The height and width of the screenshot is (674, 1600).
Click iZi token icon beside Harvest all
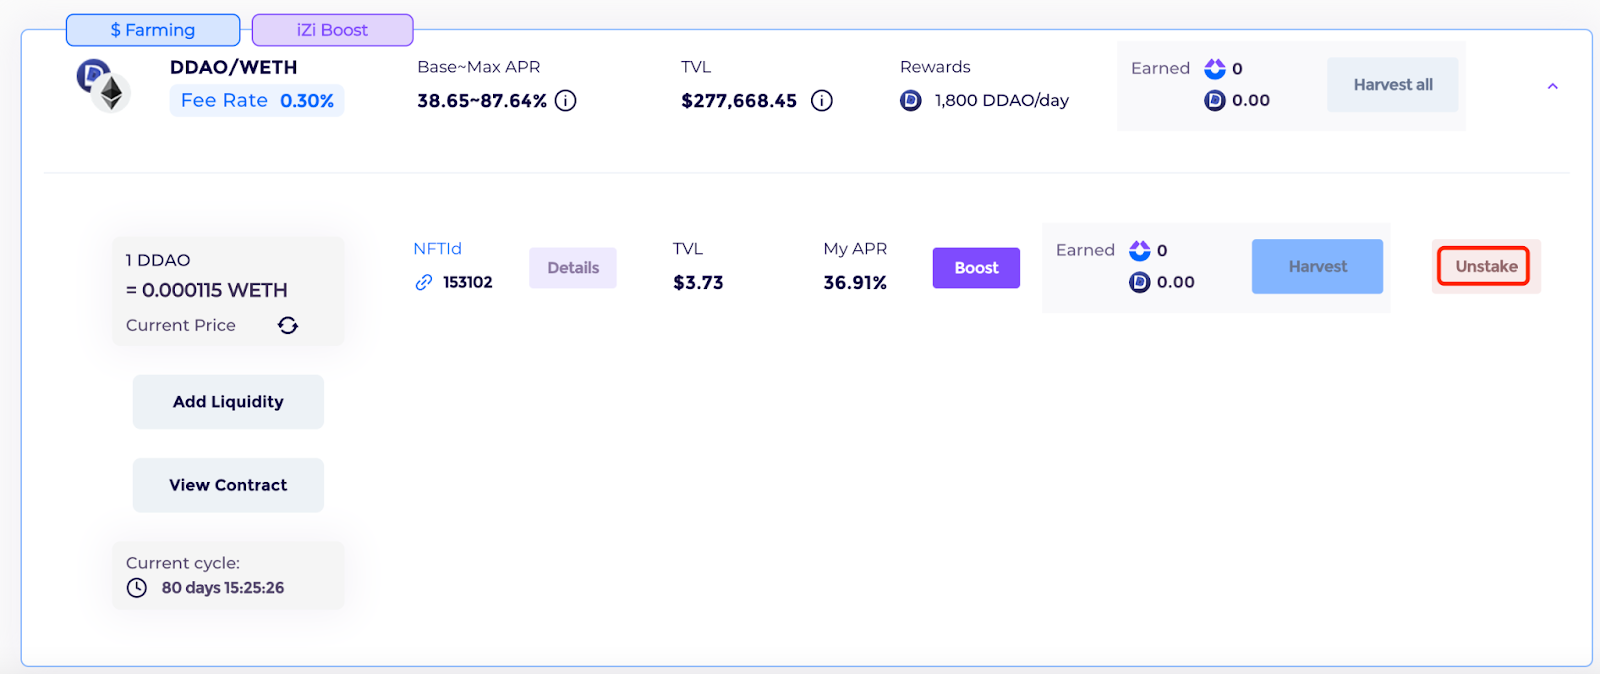(1215, 69)
